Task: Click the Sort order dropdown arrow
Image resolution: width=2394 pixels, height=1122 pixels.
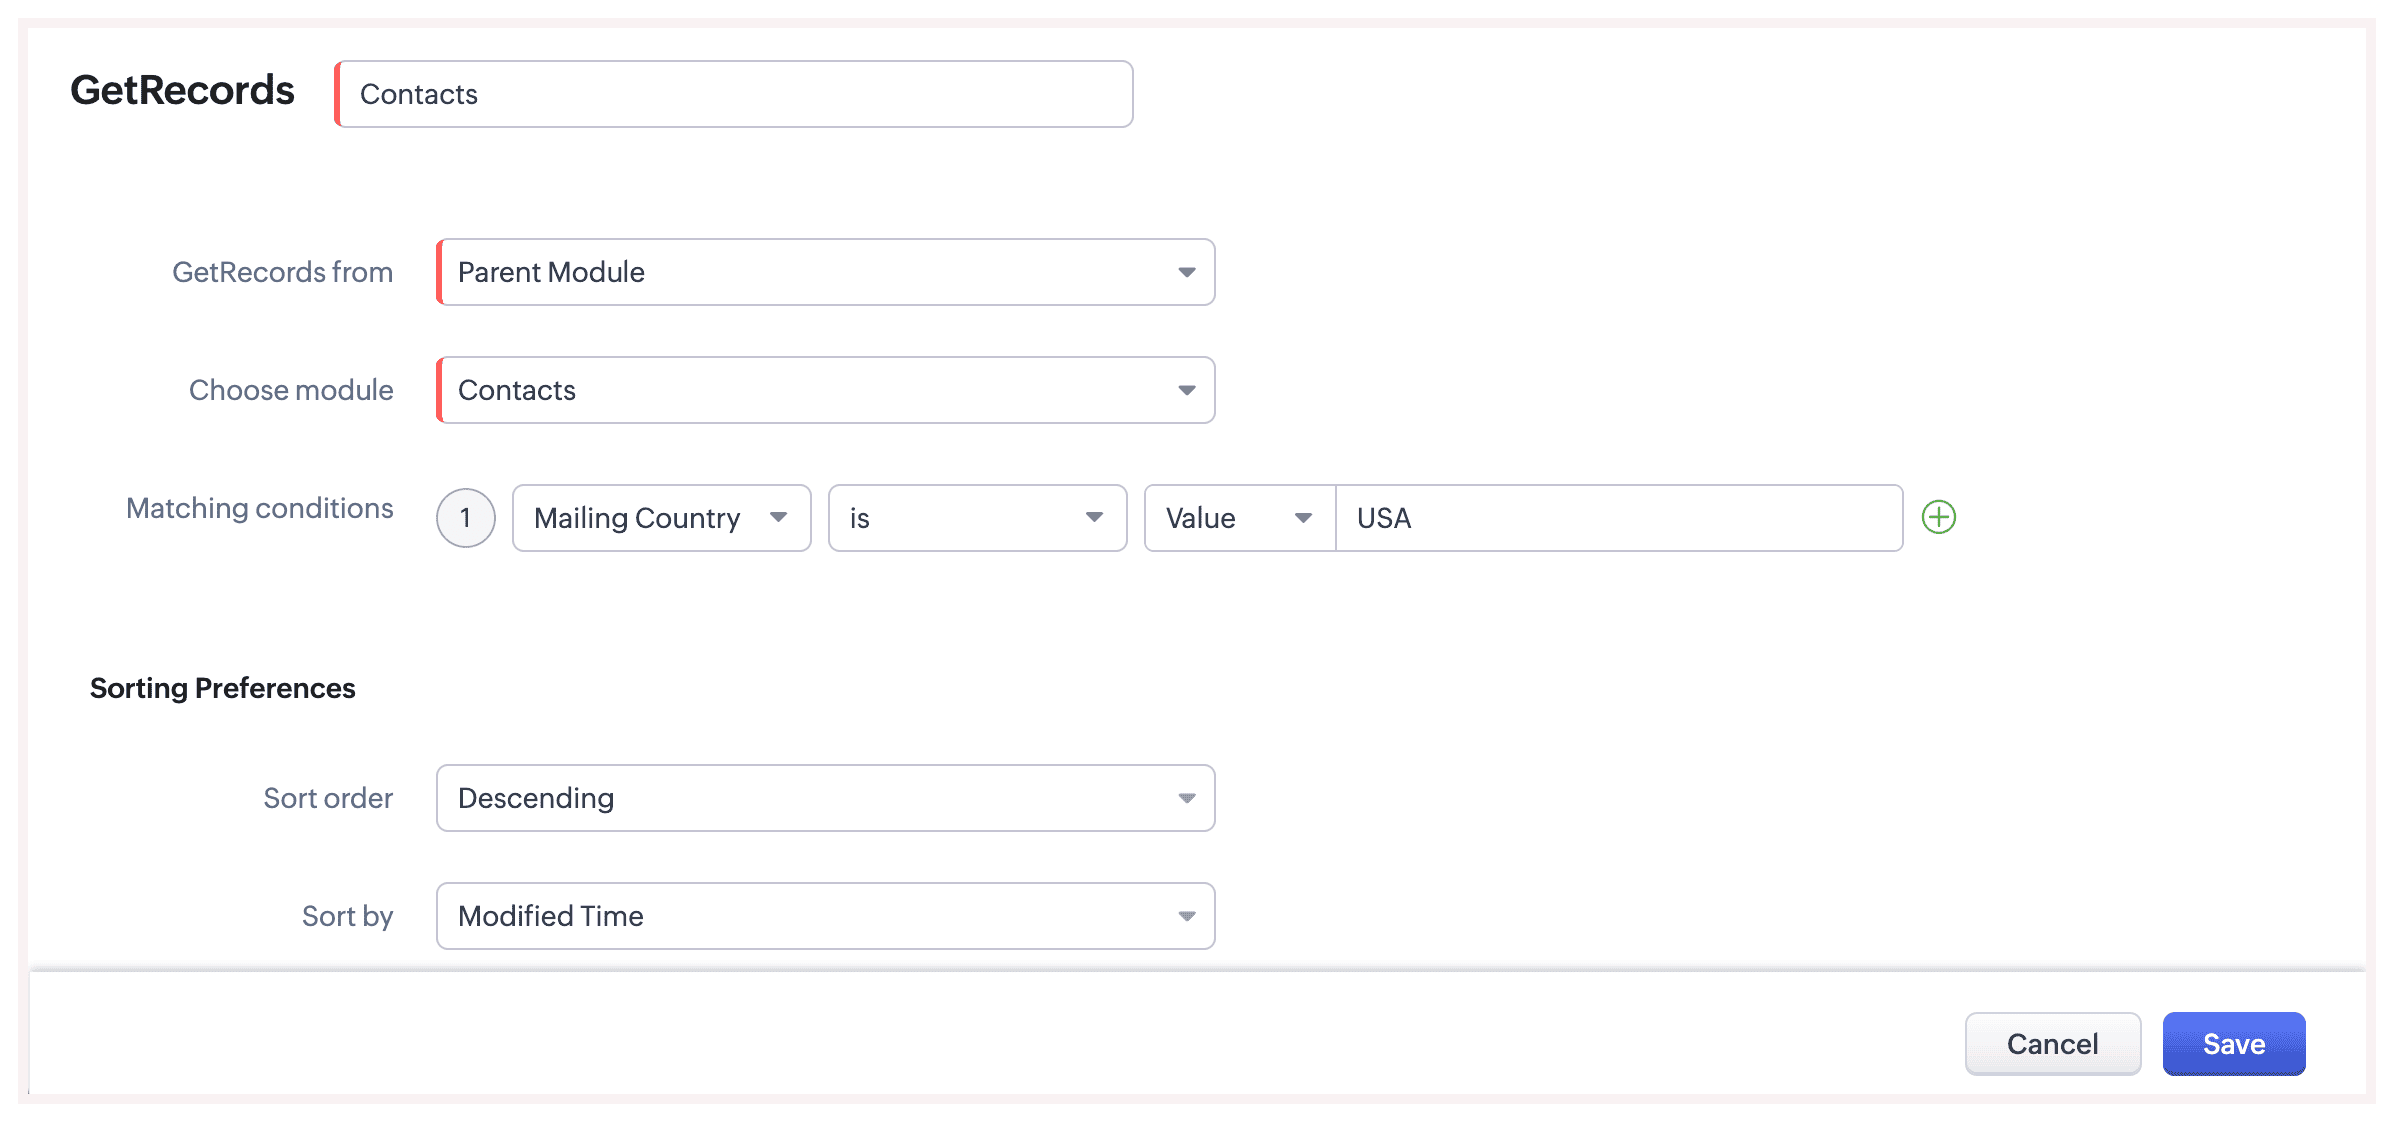Action: pyautogui.click(x=1187, y=798)
